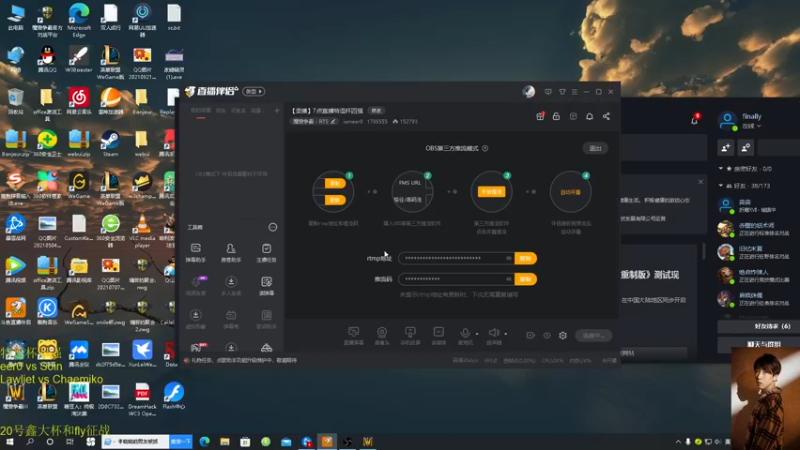Select second scene tab in left panel

[221, 111]
